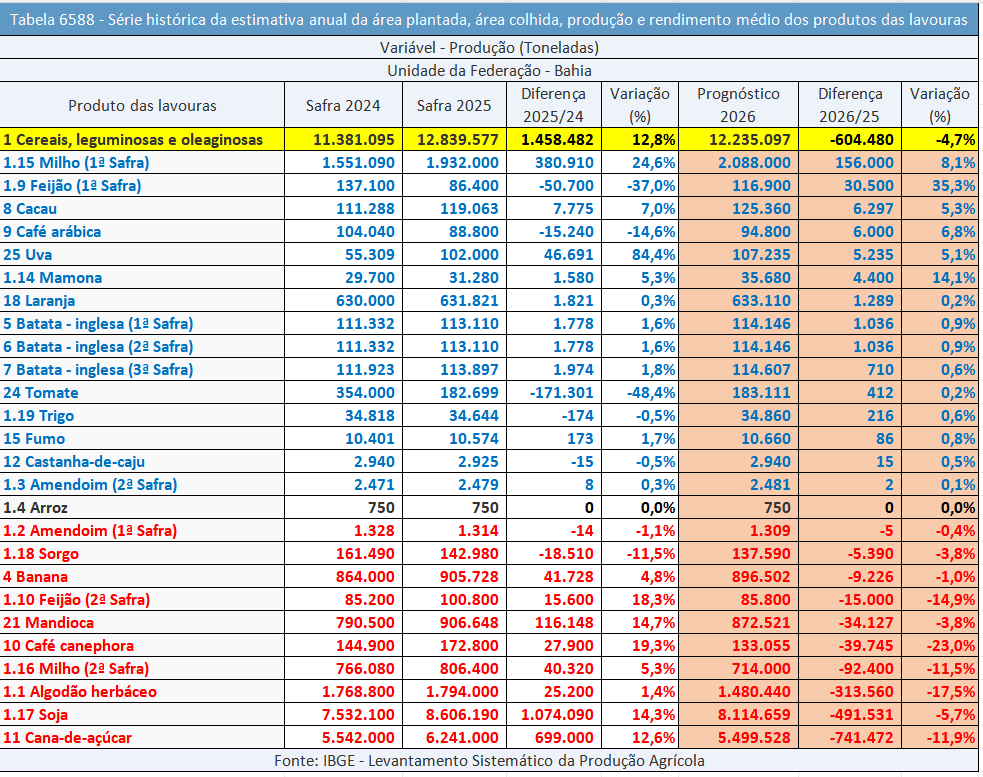
Task: Click the 'Fonte: IBGE' footer row
Action: tap(490, 761)
